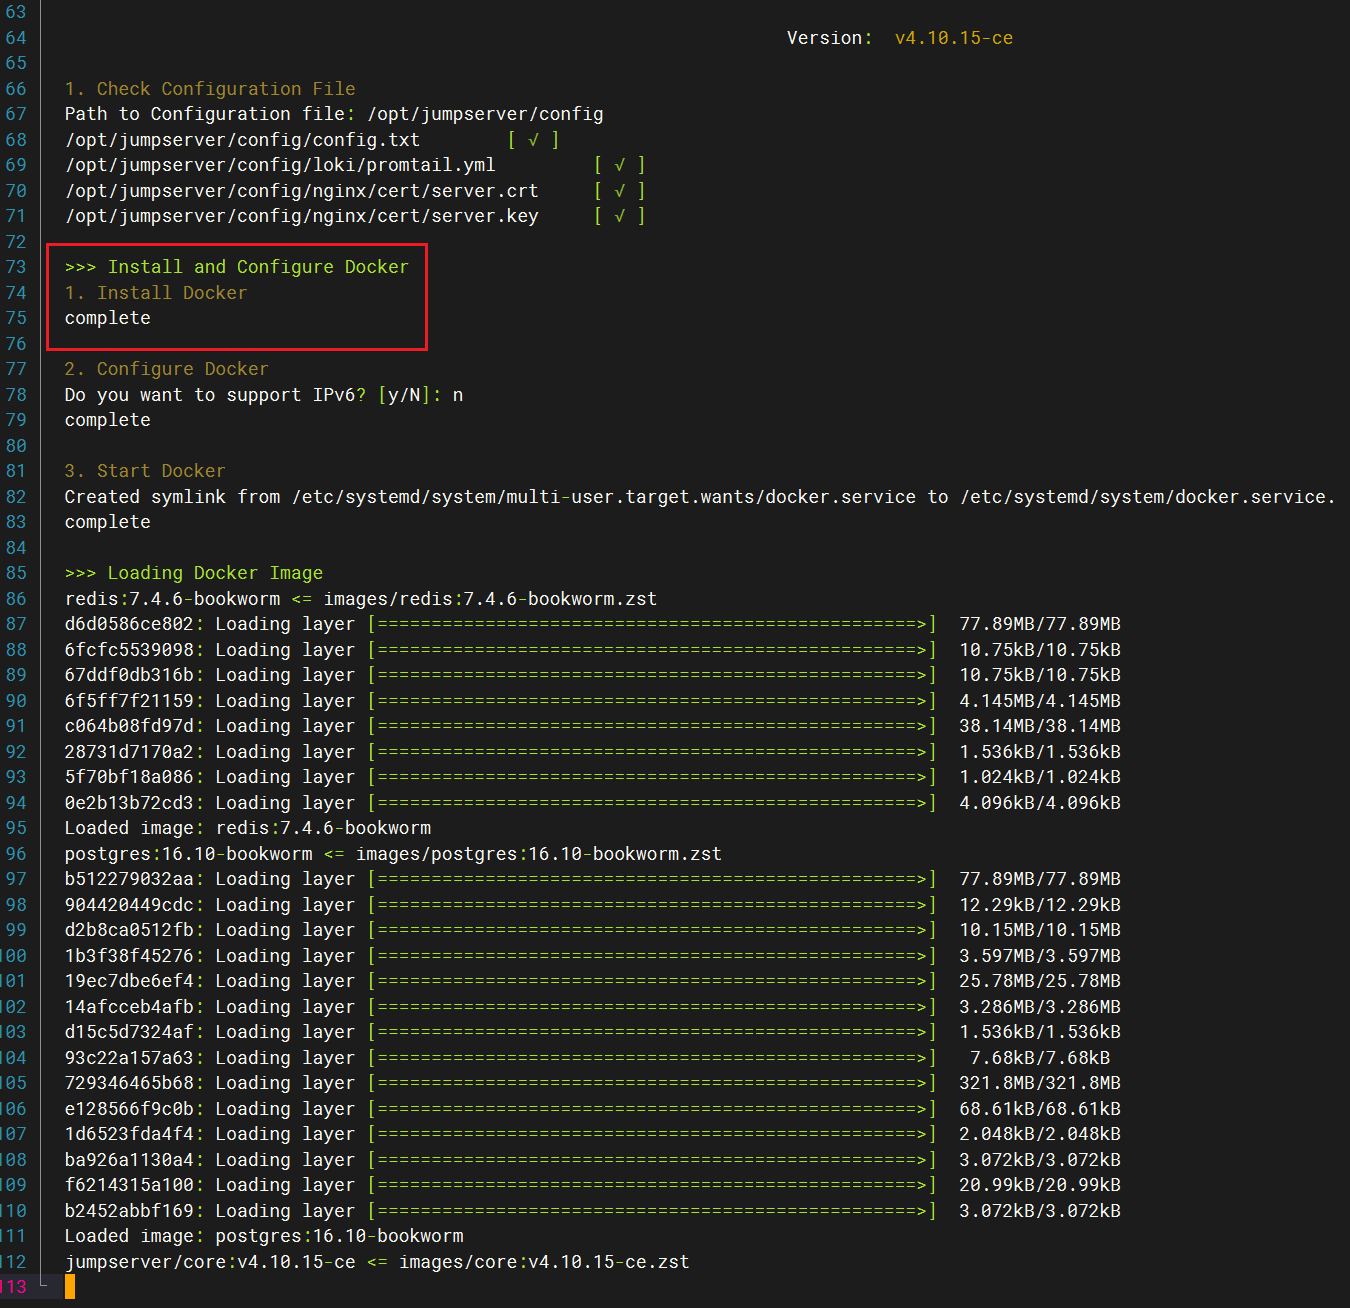This screenshot has width=1350, height=1308.
Task: Click the size value 25.78MB/25.78MB
Action: coord(1040,981)
